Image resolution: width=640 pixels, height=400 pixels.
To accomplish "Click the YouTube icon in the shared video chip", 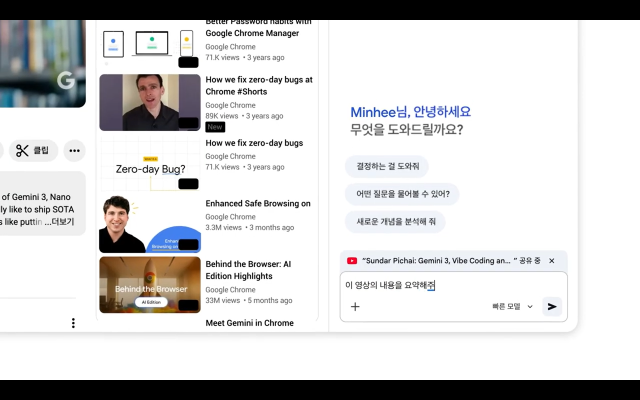I will (352, 260).
